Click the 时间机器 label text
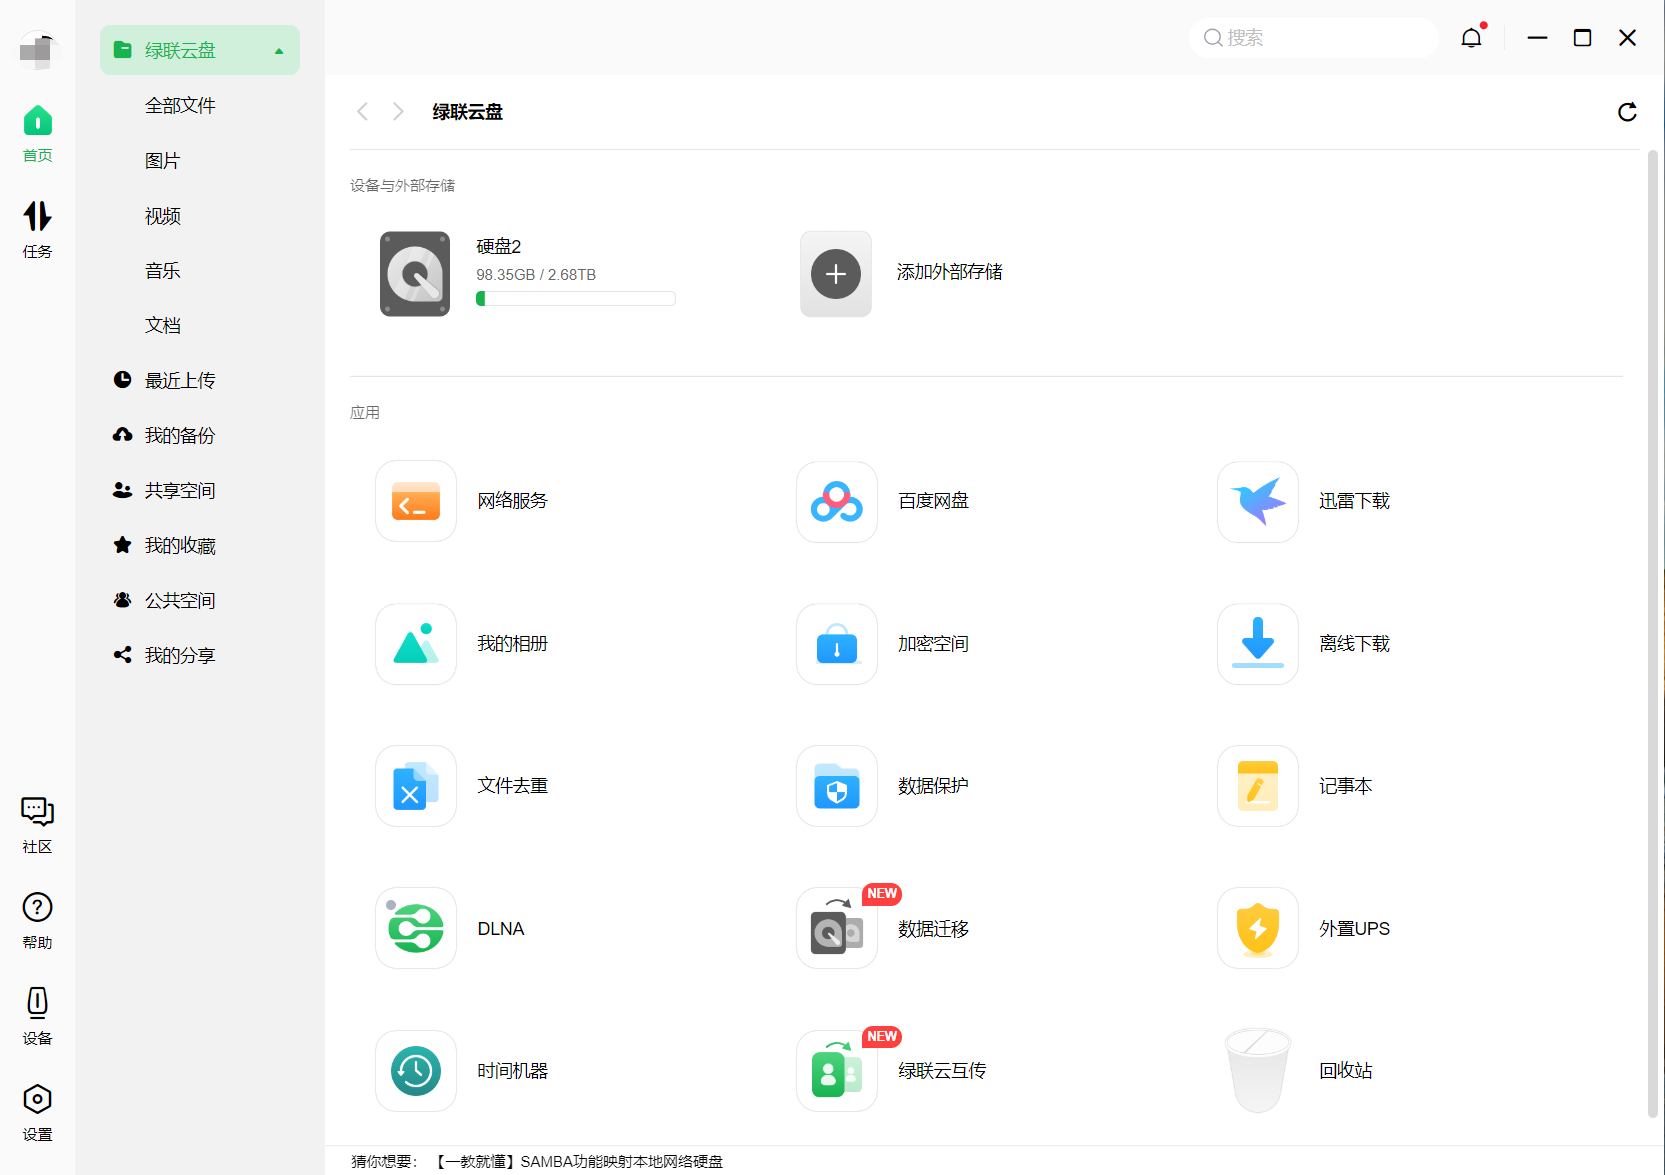The width and height of the screenshot is (1665, 1175). 512,1071
